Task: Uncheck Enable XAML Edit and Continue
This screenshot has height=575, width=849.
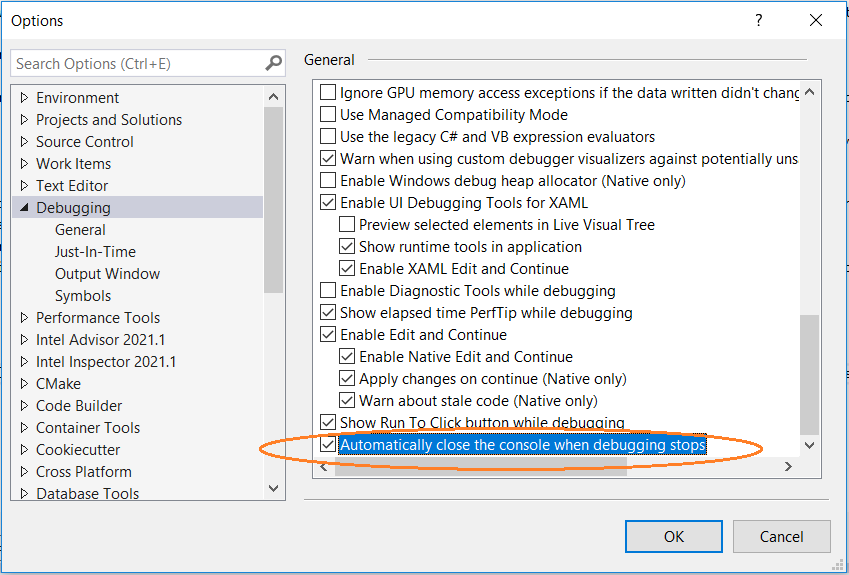Action: tap(347, 269)
